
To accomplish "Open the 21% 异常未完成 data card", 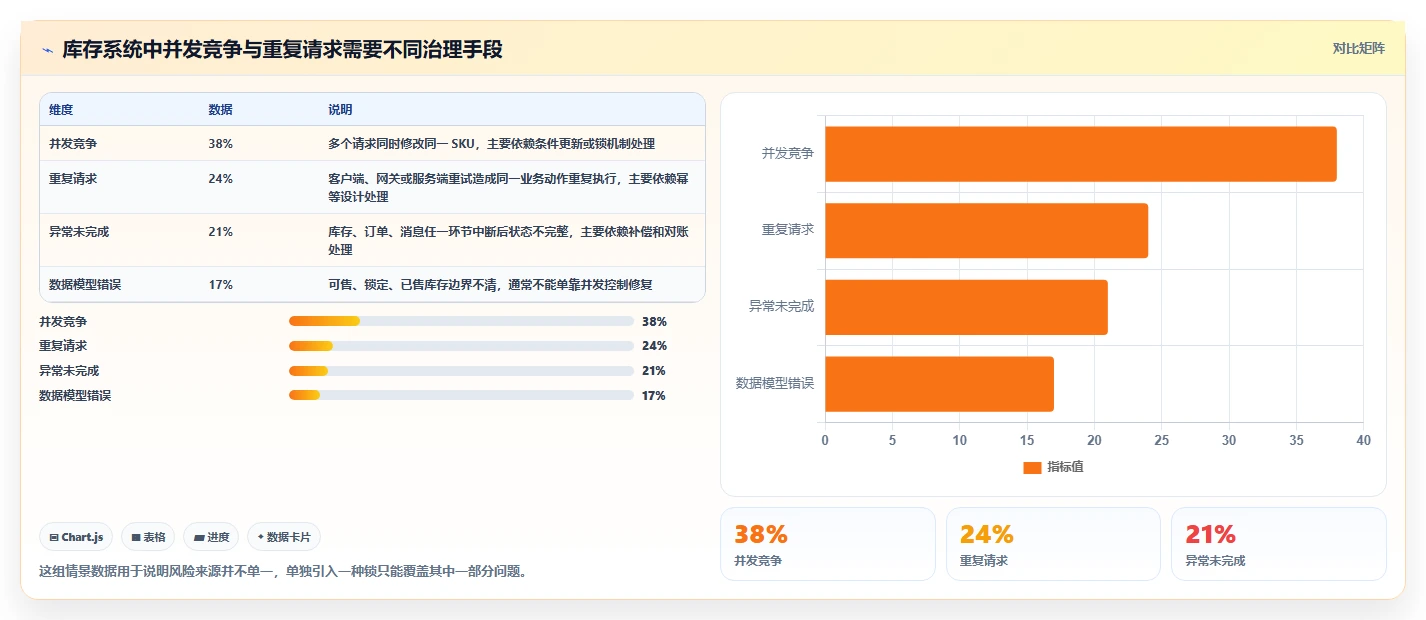I will (1279, 544).
